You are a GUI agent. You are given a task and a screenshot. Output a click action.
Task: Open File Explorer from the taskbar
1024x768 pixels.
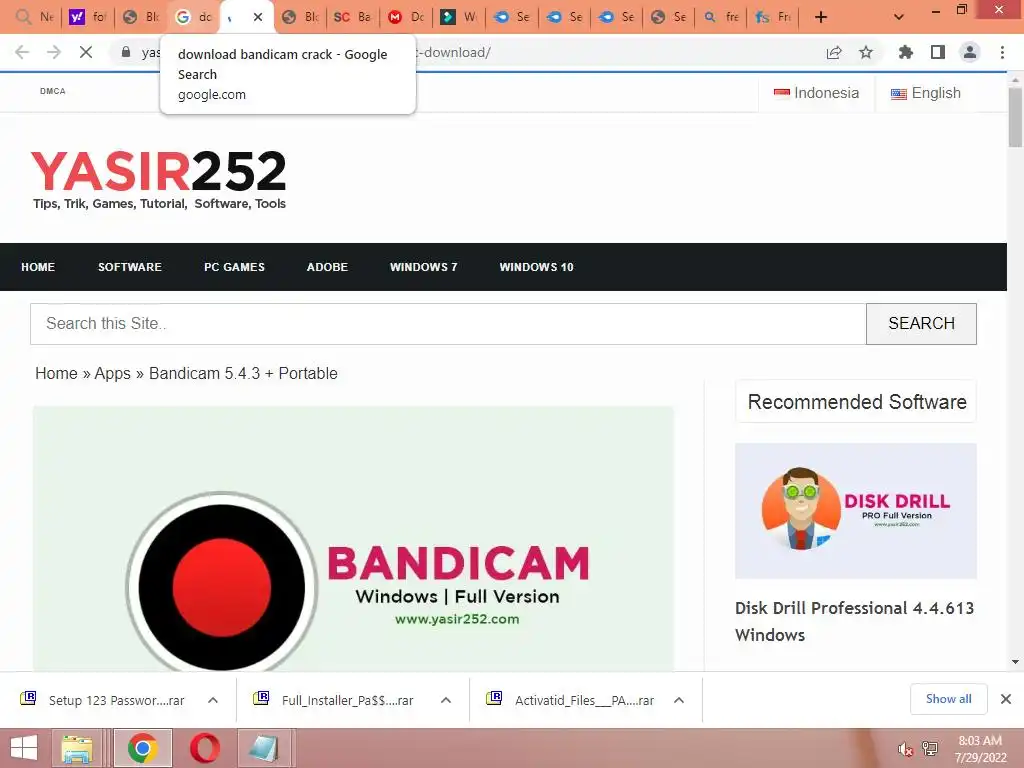click(77, 748)
